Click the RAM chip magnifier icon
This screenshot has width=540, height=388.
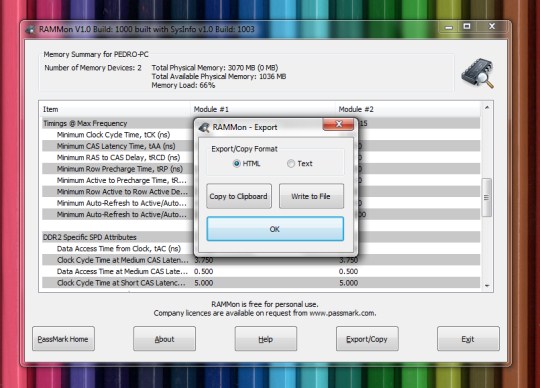pos(478,73)
